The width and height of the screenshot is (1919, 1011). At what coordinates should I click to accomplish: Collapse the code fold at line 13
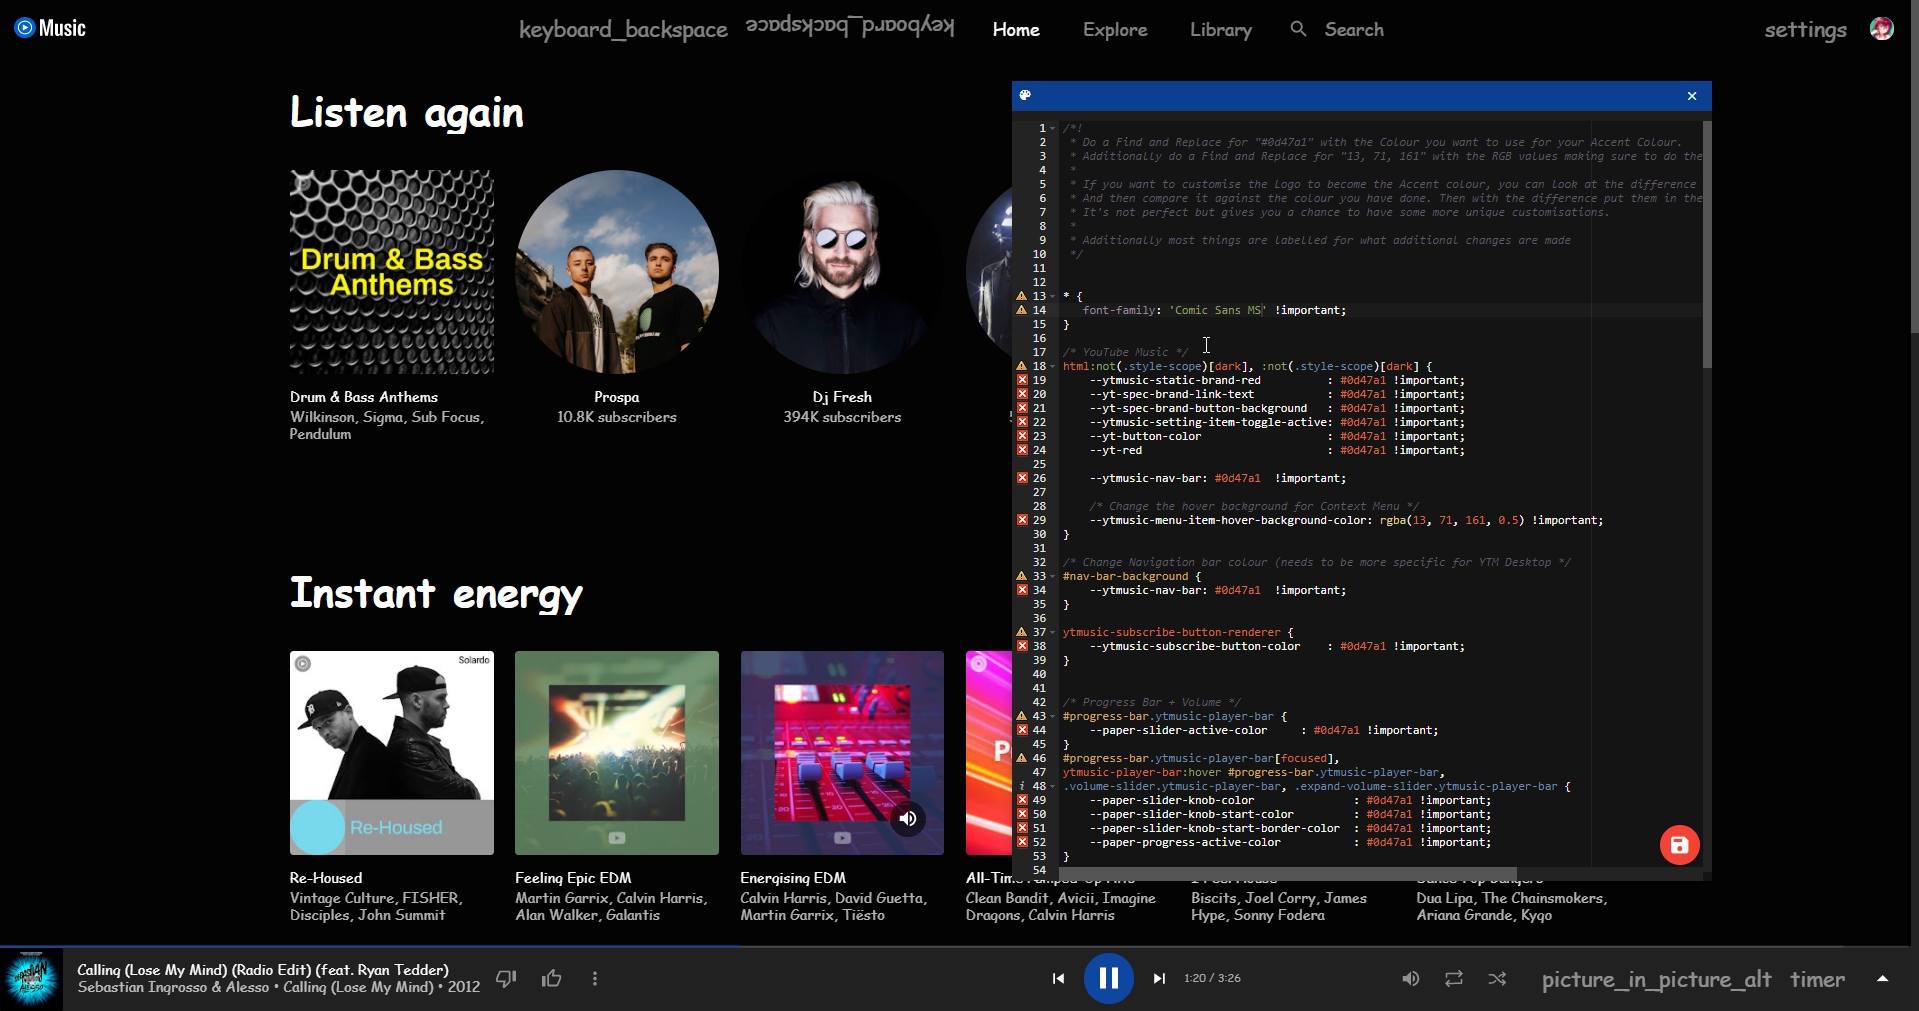click(x=1050, y=296)
